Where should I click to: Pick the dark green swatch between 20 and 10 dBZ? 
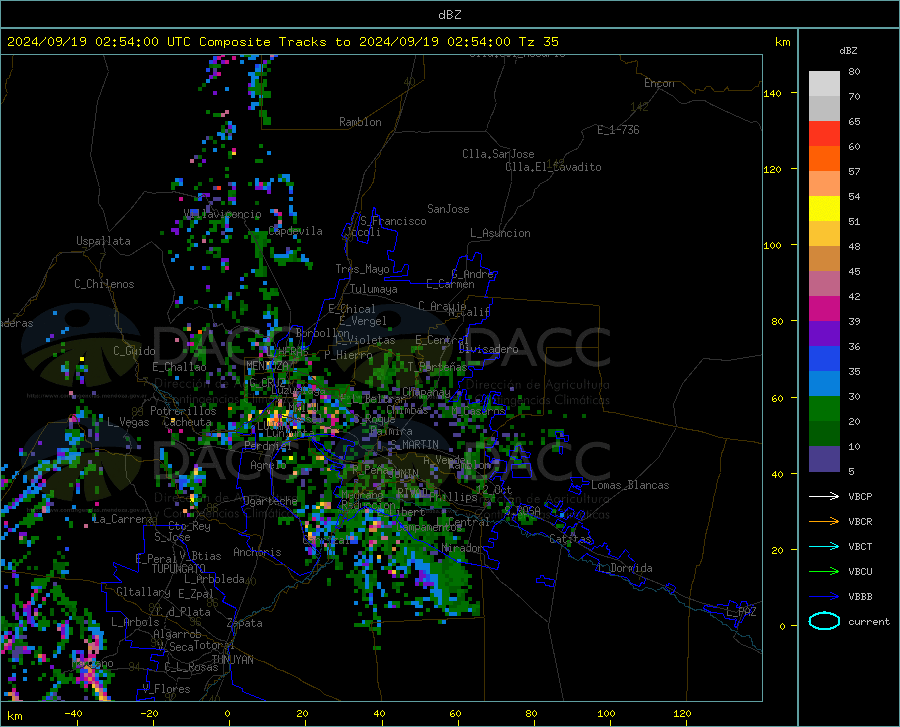824,434
